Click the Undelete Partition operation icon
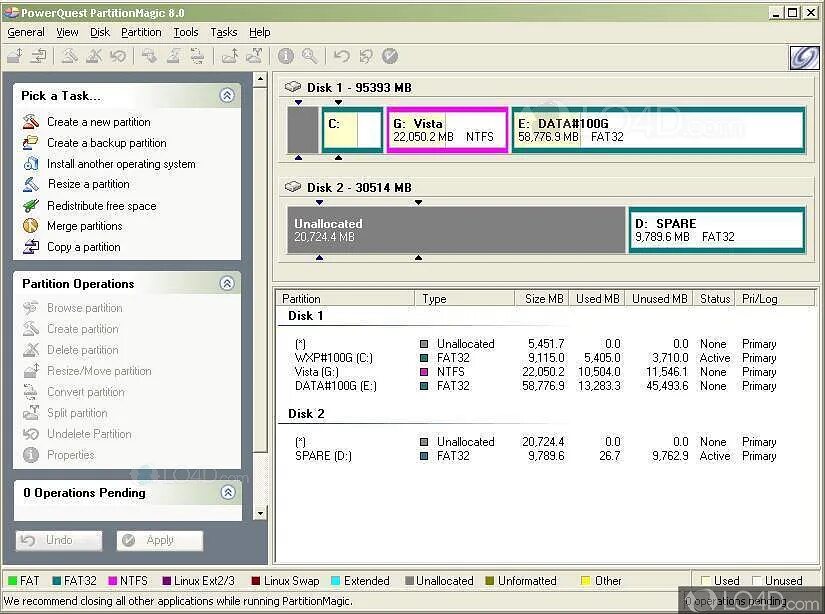Viewport: 825px width, 614px height. point(31,434)
